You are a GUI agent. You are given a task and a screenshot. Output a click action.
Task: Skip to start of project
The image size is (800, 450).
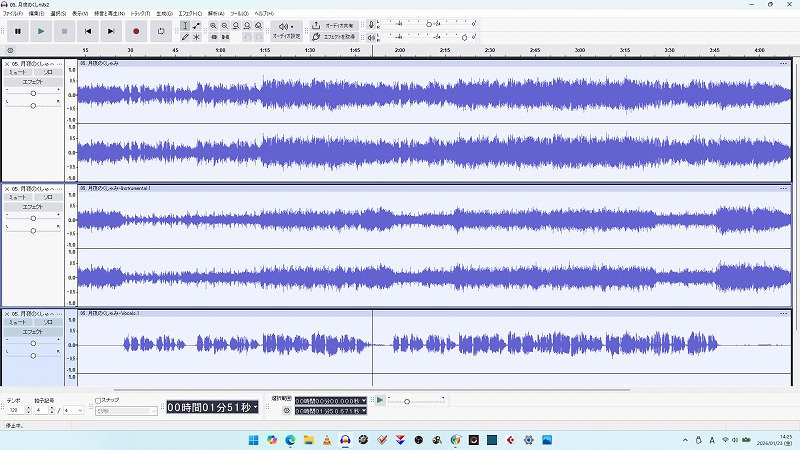[88, 31]
